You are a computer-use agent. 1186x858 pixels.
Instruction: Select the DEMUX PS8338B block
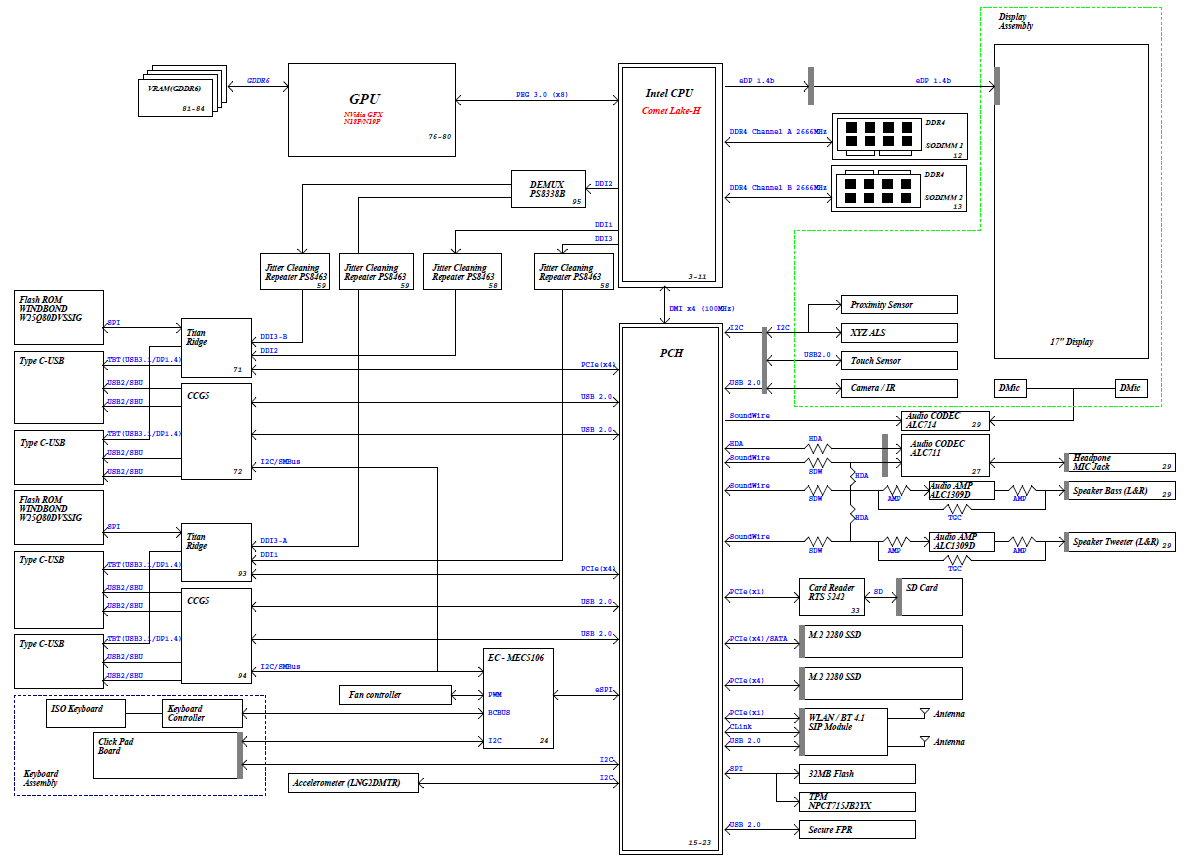pyautogui.click(x=546, y=188)
